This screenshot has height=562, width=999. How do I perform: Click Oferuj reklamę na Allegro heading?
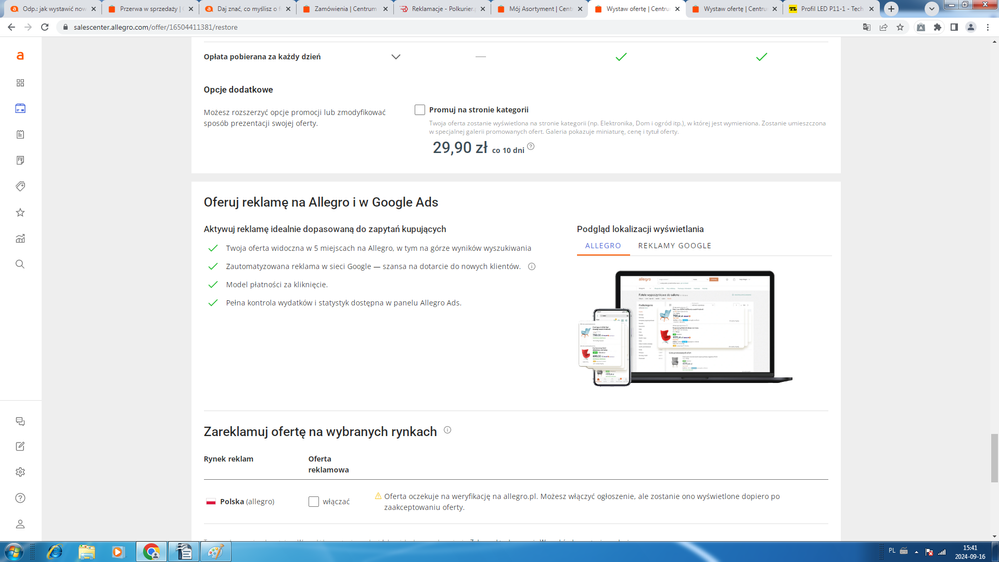pyautogui.click(x=321, y=202)
